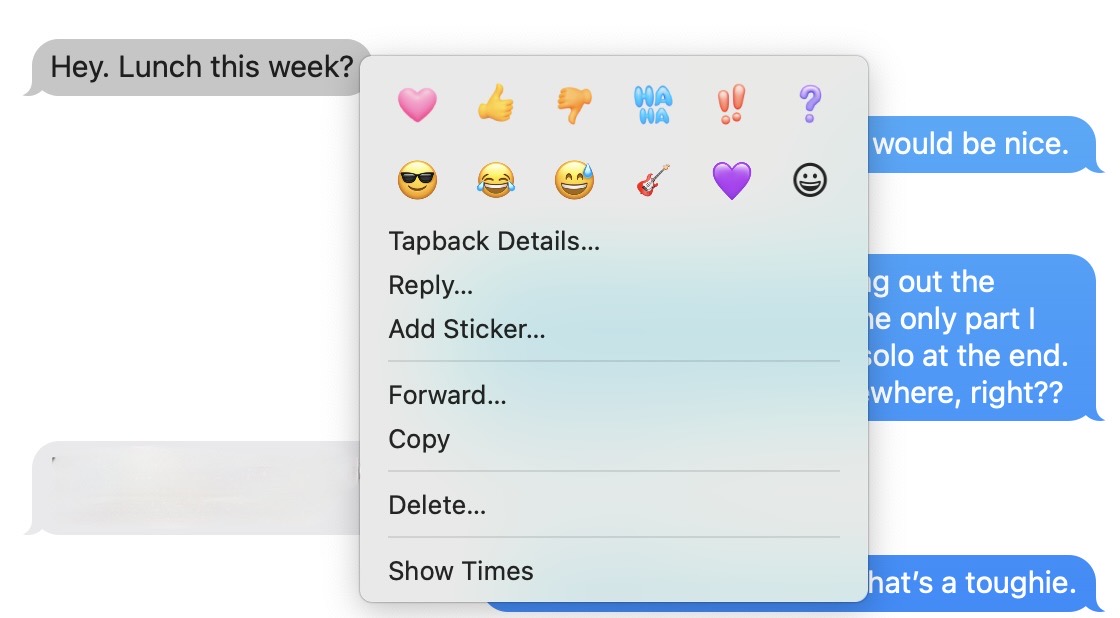Image resolution: width=1120 pixels, height=618 pixels.
Task: Select the purple question mark tapback
Action: [809, 104]
